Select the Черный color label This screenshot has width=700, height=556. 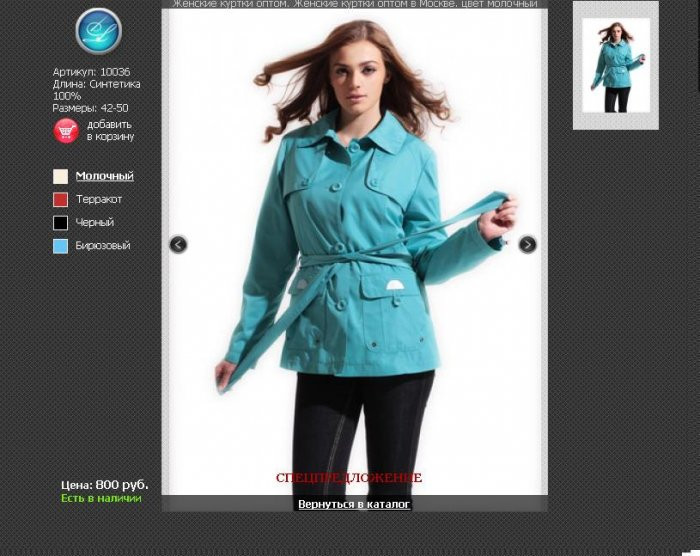pos(95,222)
